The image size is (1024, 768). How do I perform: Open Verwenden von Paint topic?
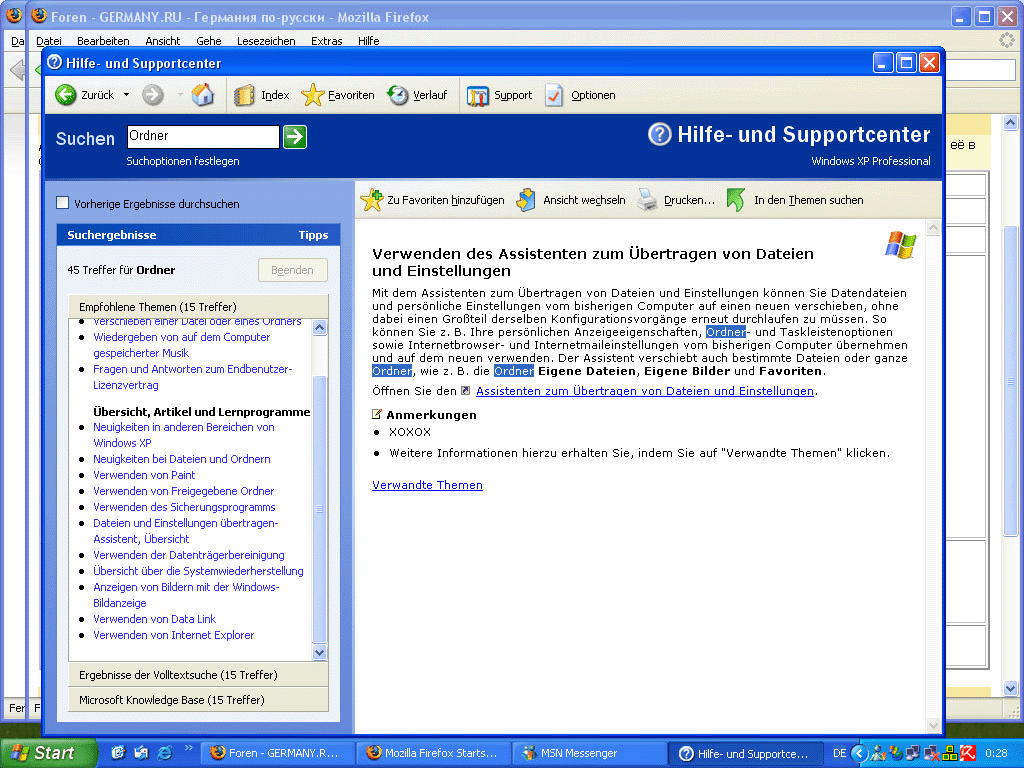pos(144,475)
